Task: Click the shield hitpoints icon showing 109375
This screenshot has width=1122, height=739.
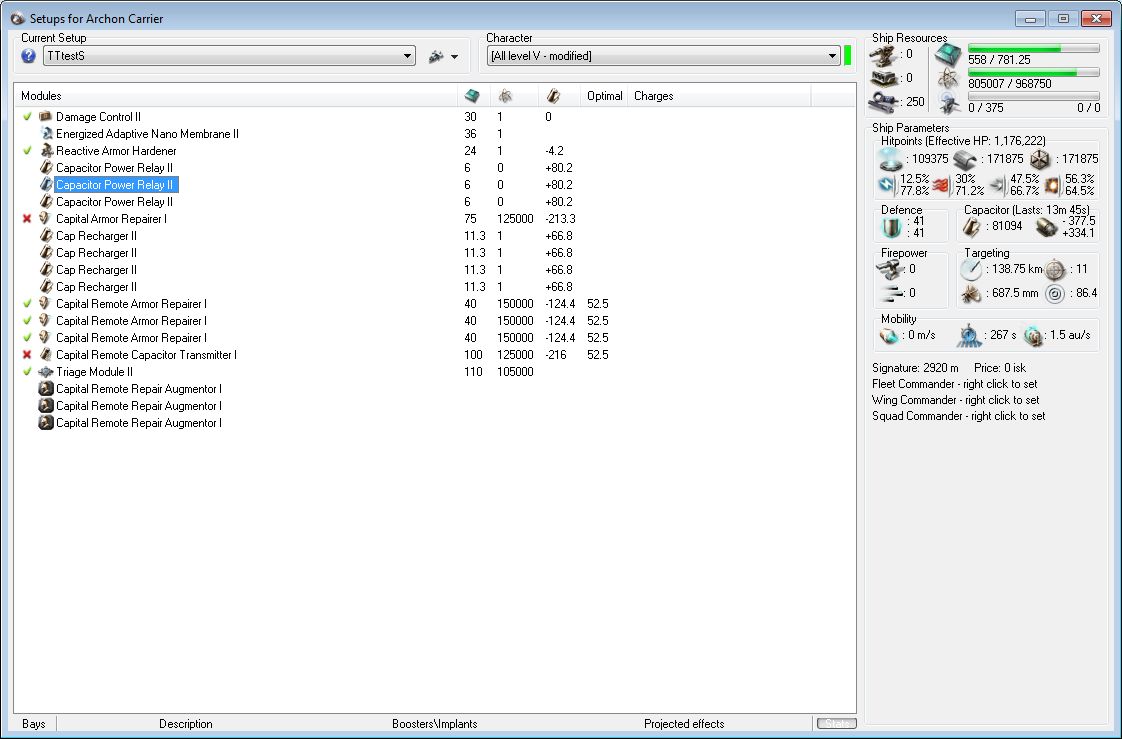Action: (x=891, y=159)
